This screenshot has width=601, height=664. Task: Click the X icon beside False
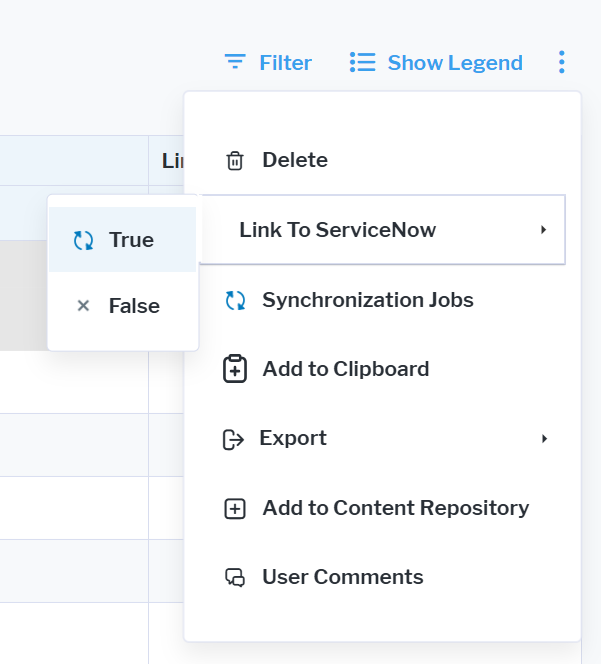(83, 306)
